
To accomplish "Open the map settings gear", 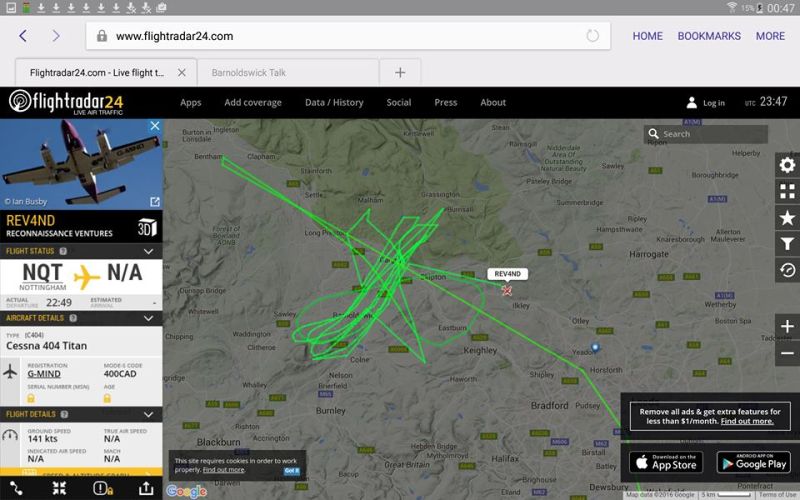I will click(787, 165).
